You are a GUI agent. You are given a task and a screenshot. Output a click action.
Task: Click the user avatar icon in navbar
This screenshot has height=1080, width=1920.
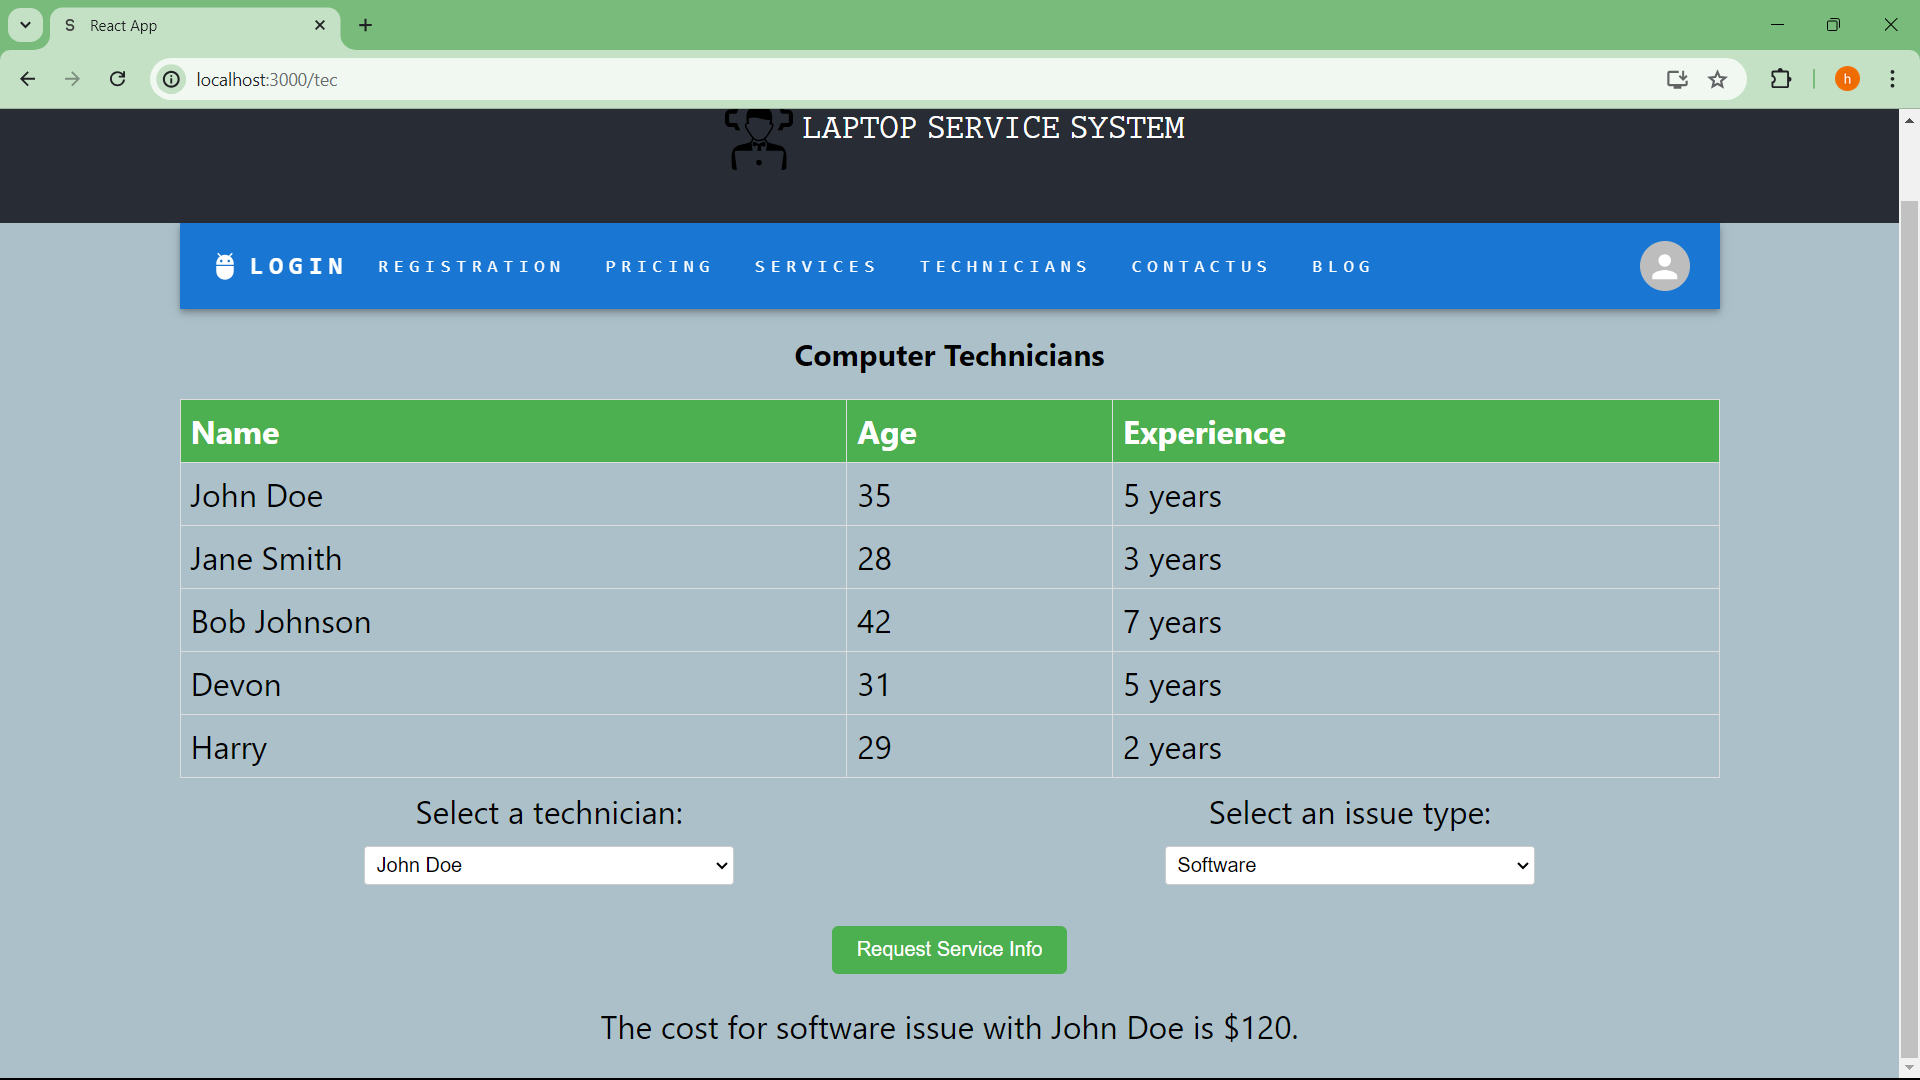coord(1664,266)
